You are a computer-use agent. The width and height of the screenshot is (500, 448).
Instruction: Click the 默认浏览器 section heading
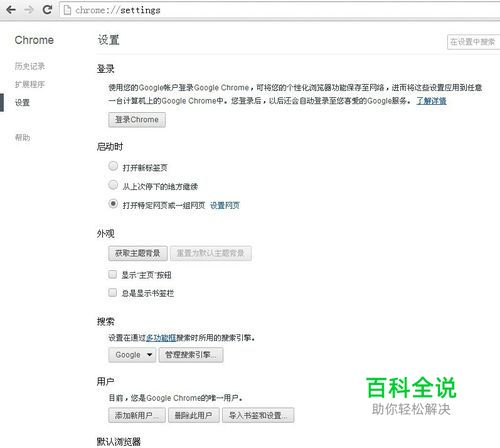pyautogui.click(x=119, y=442)
